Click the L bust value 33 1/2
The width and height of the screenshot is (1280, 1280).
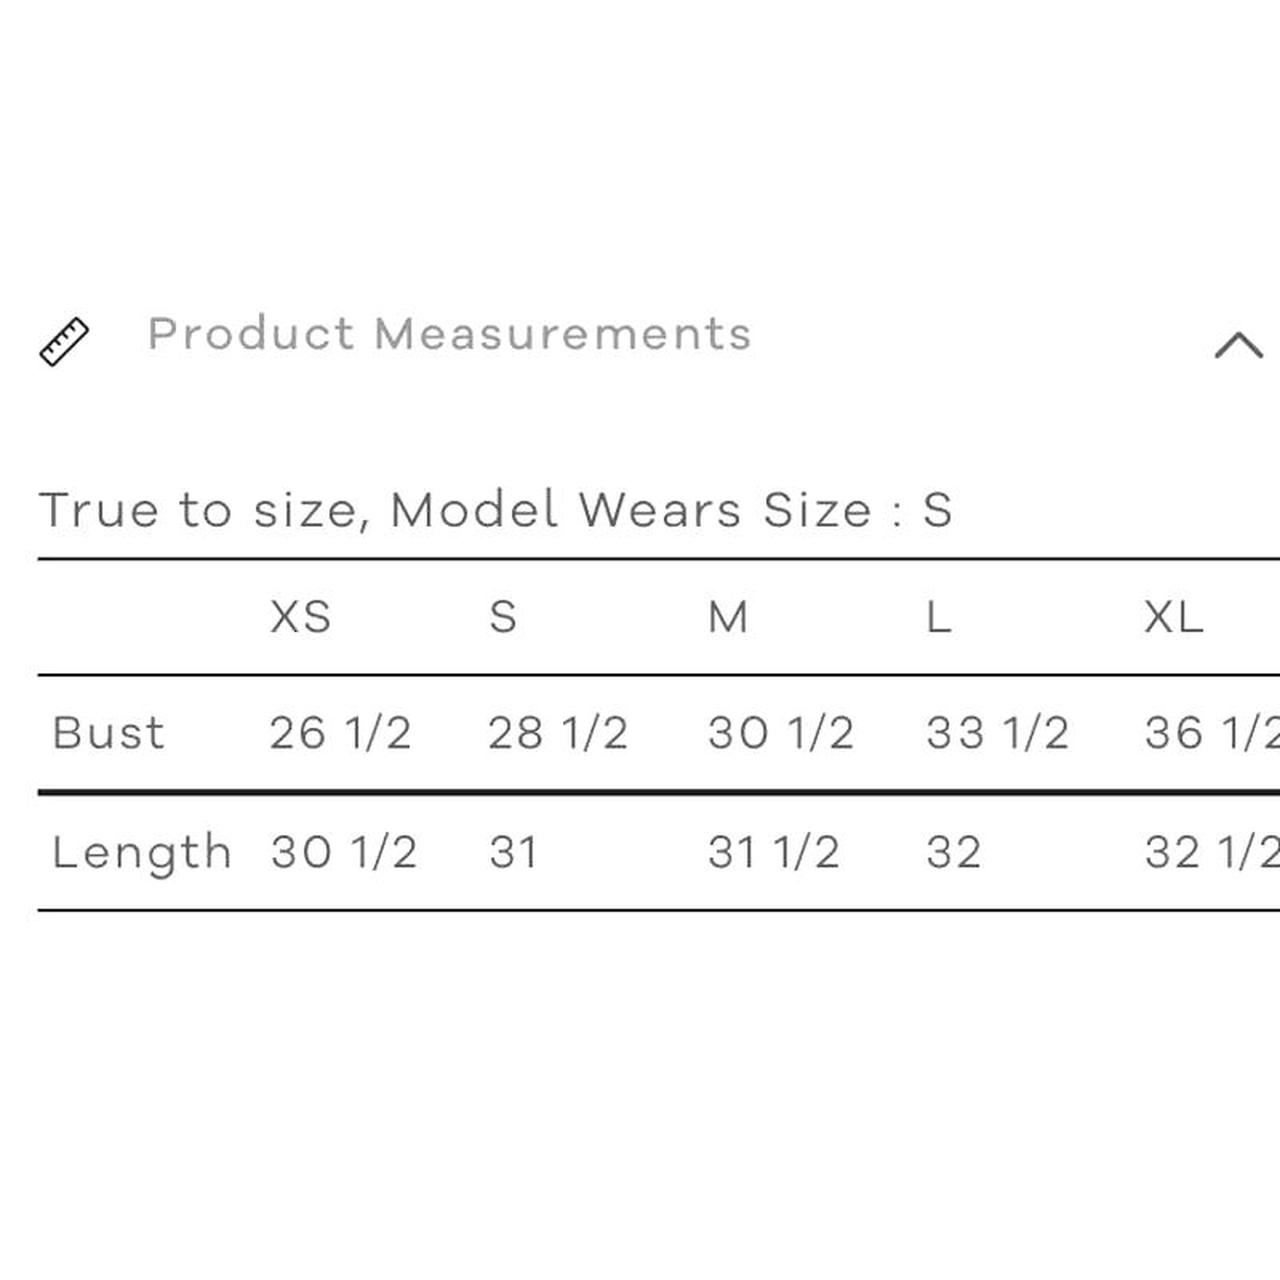[x=997, y=733]
